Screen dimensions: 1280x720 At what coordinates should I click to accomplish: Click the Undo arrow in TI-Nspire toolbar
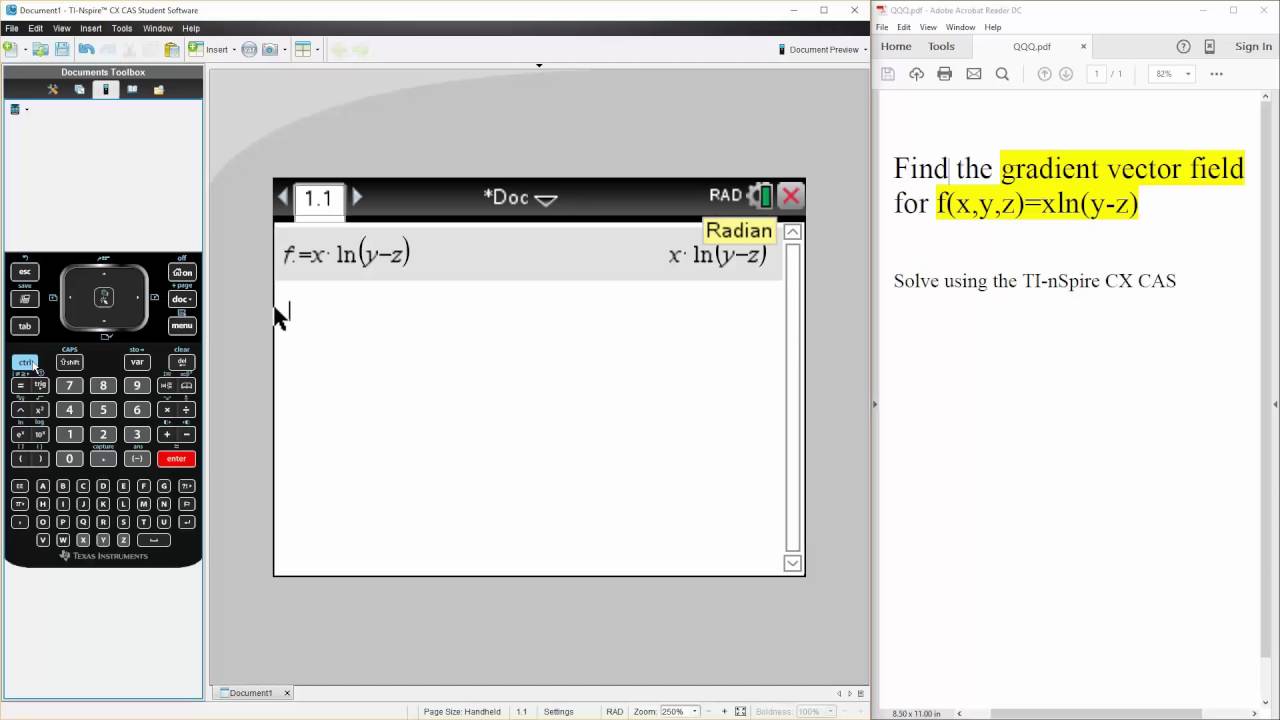click(x=86, y=49)
